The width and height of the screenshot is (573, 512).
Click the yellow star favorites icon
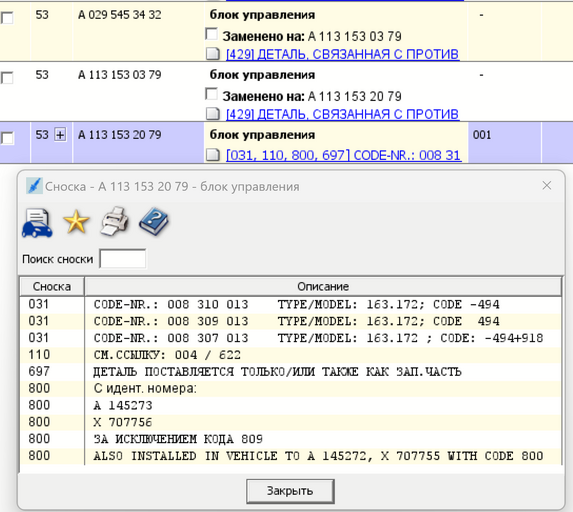click(x=76, y=221)
